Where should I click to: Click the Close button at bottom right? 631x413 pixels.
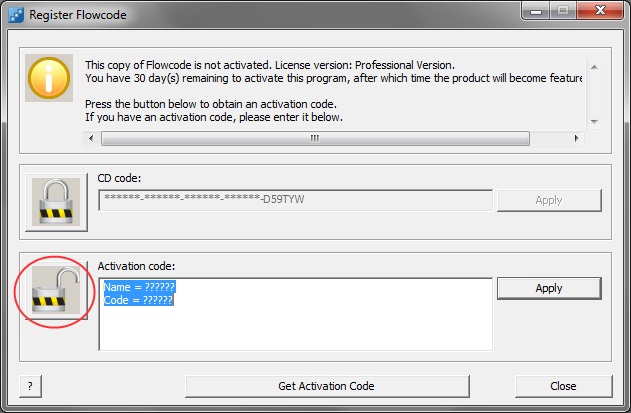(x=563, y=386)
